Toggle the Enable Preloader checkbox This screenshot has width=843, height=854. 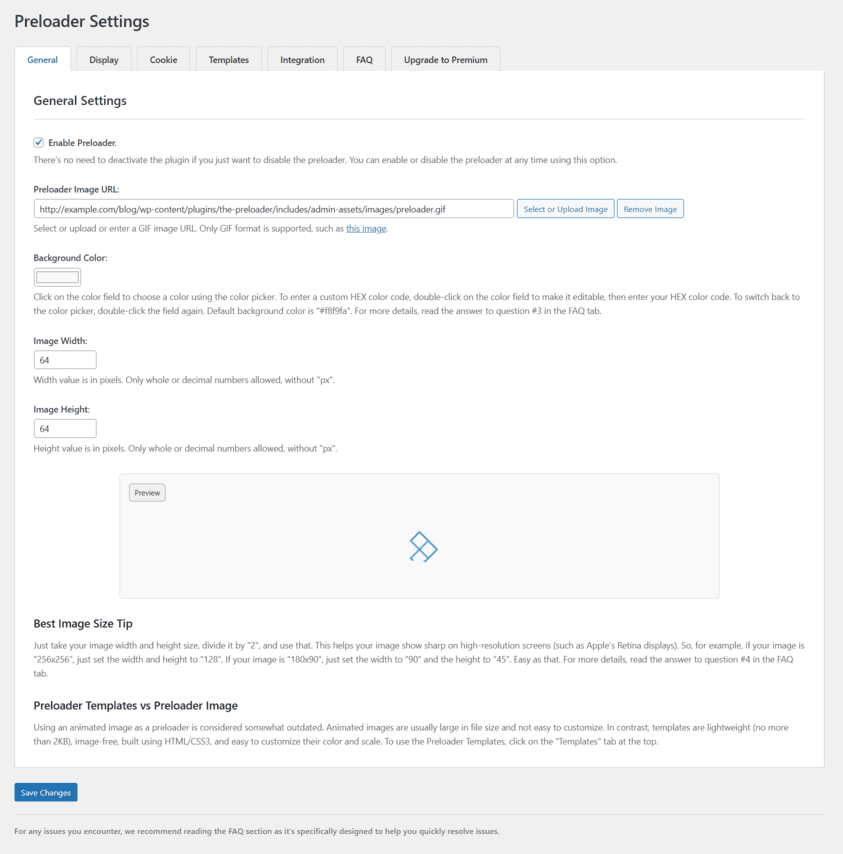[x=39, y=143]
